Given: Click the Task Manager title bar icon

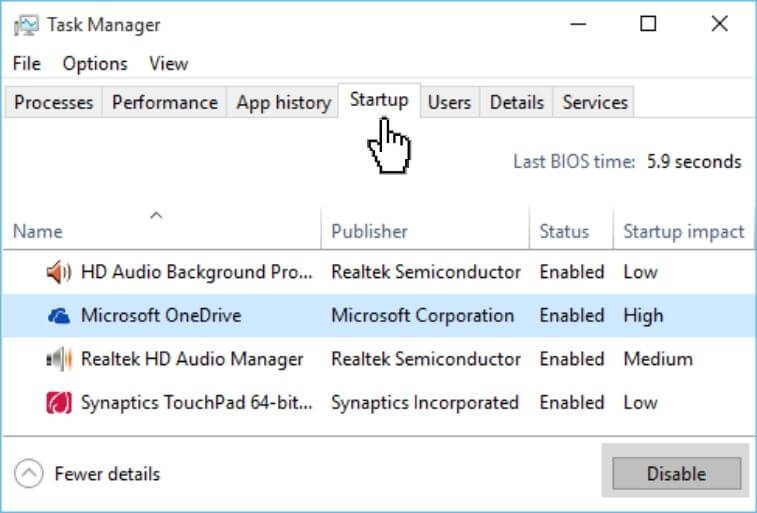Looking at the screenshot, I should tap(28, 24).
